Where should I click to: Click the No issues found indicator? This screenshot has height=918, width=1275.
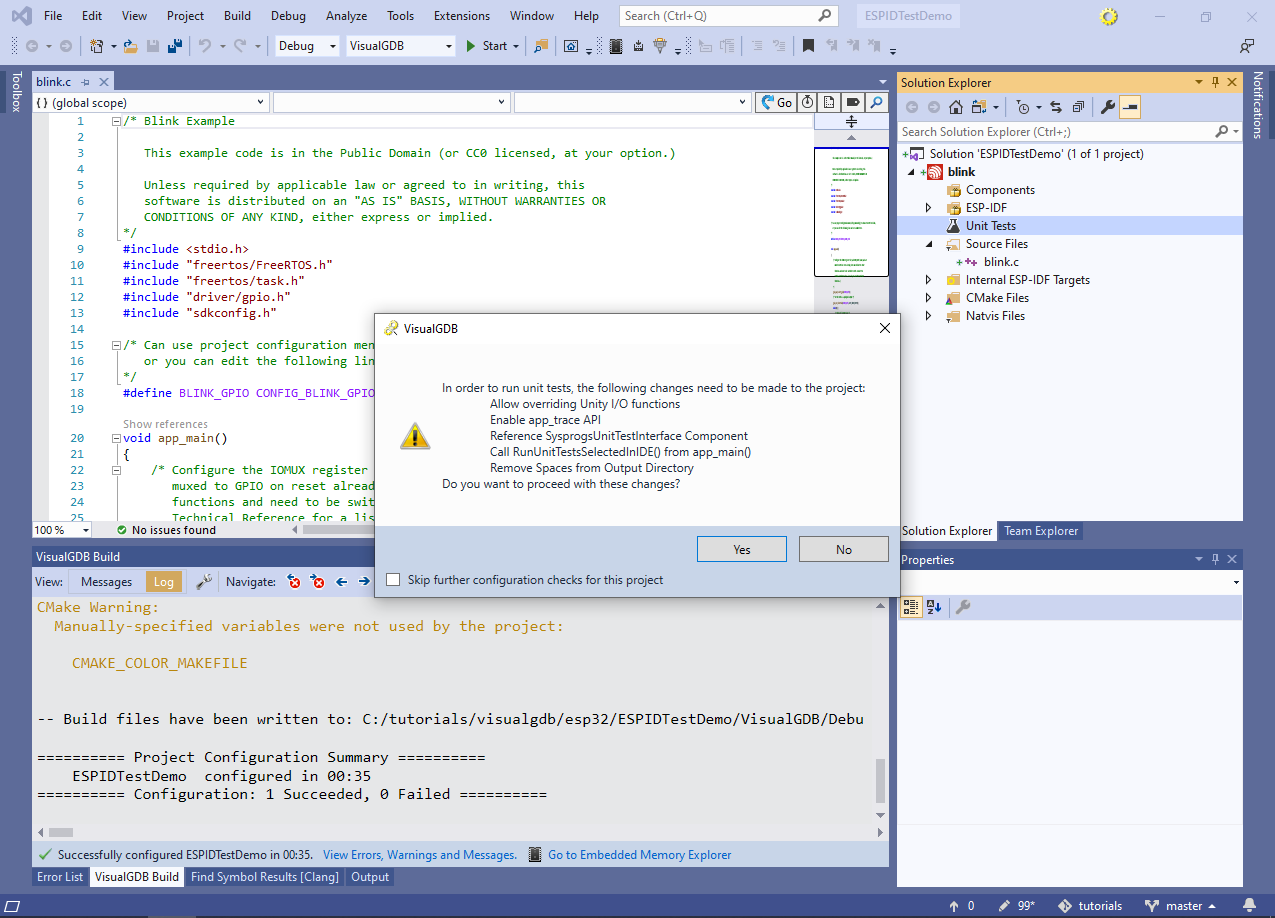166,530
